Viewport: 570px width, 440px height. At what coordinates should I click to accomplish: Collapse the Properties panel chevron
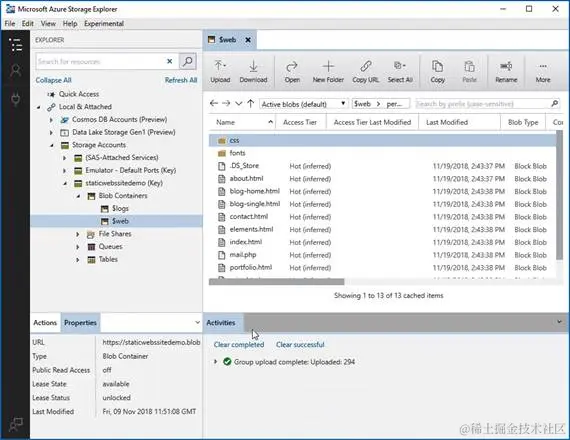197,322
